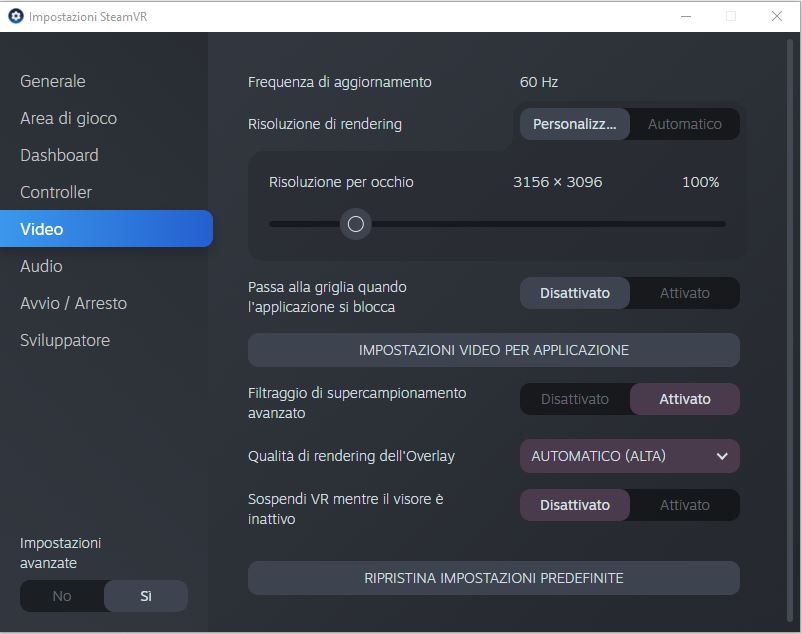Go to the Controller settings section
The height and width of the screenshot is (634, 802).
56,192
